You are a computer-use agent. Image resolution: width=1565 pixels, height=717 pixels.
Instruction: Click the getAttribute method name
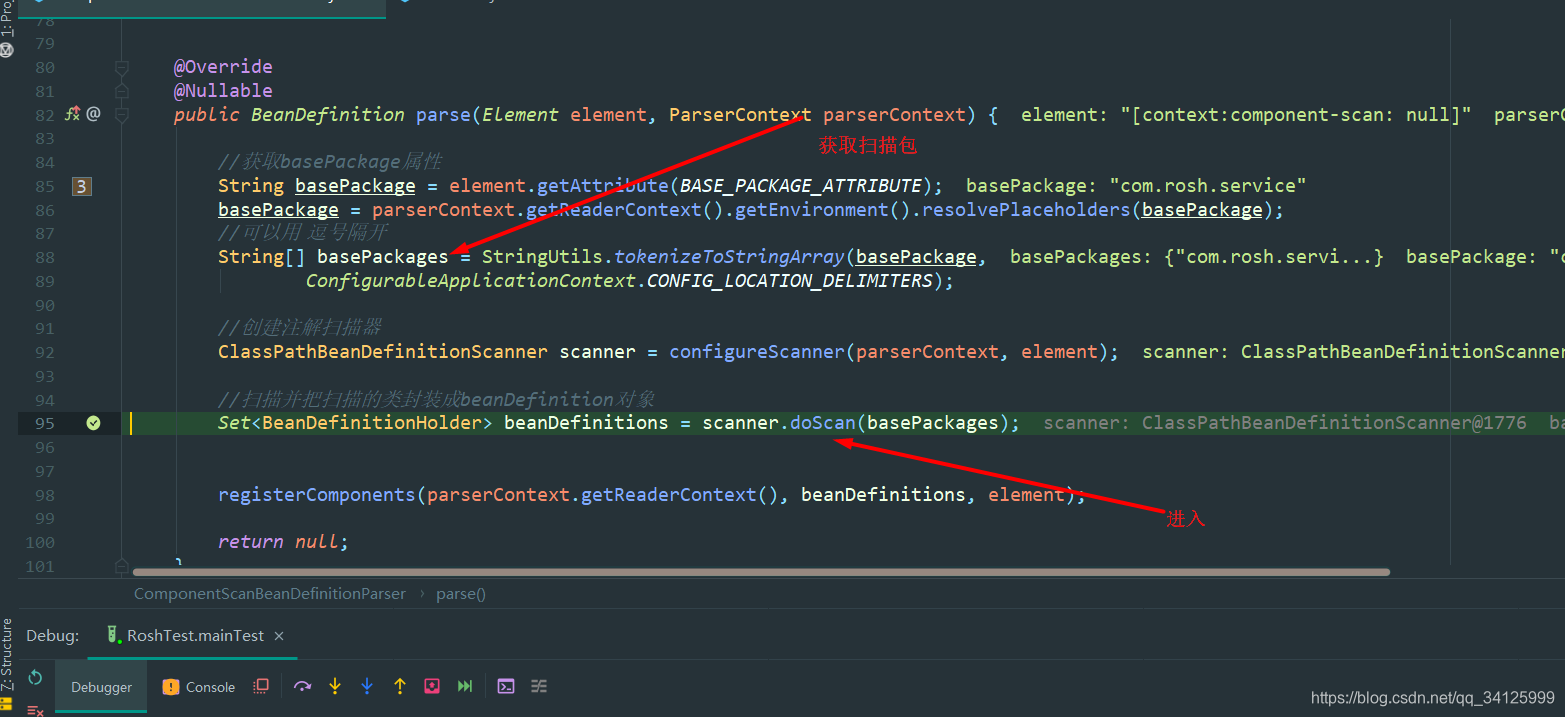[603, 186]
